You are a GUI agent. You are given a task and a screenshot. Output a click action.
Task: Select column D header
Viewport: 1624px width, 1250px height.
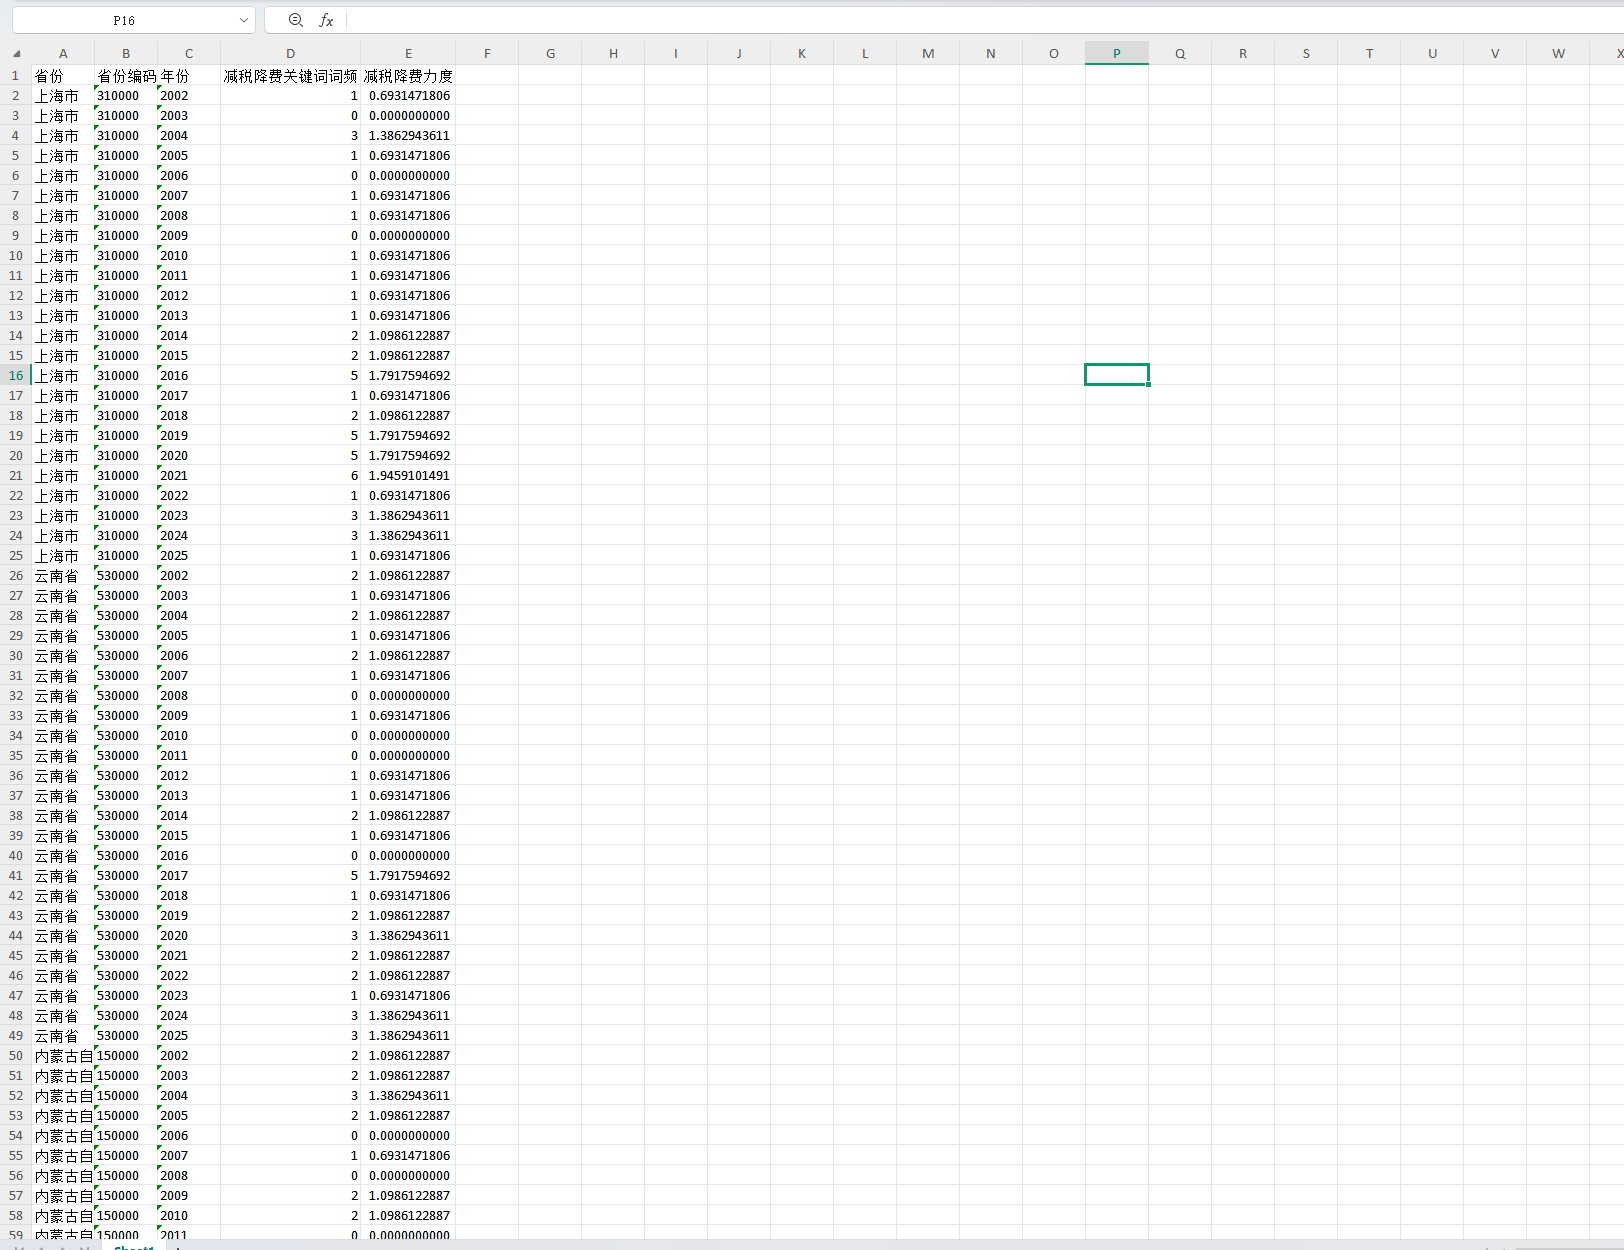(290, 54)
